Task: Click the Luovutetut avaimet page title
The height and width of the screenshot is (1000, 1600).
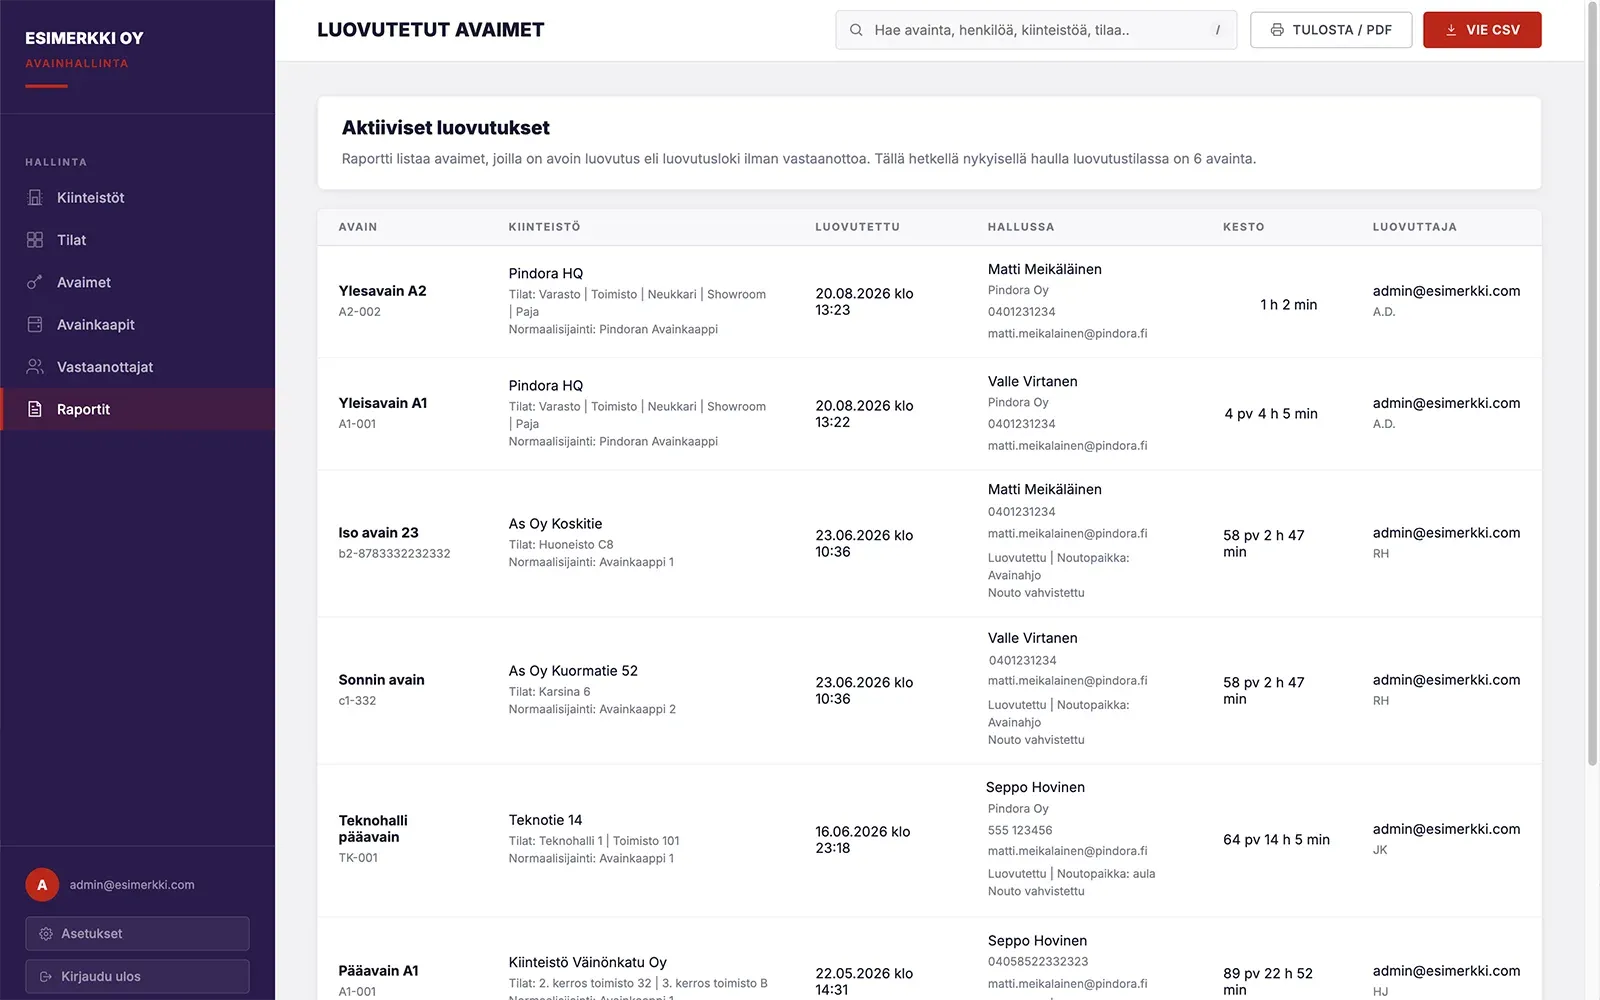Action: coord(431,30)
